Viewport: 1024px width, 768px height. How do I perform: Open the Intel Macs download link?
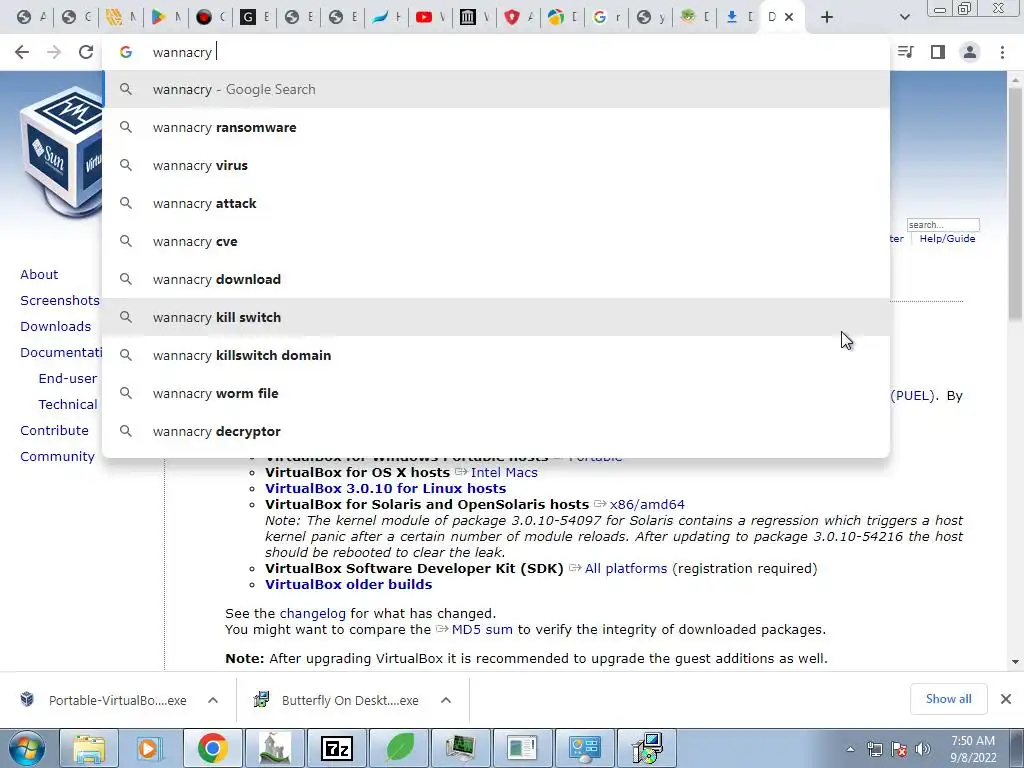tap(504, 472)
